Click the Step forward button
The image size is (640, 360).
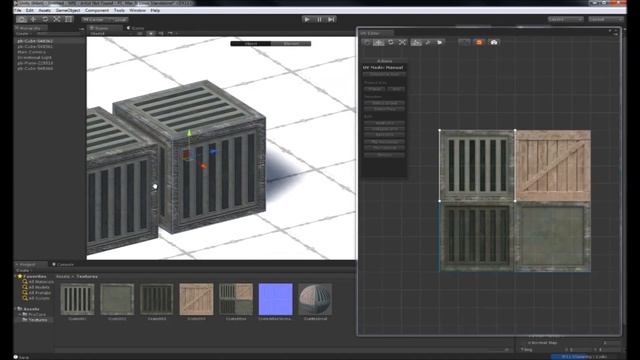331,19
